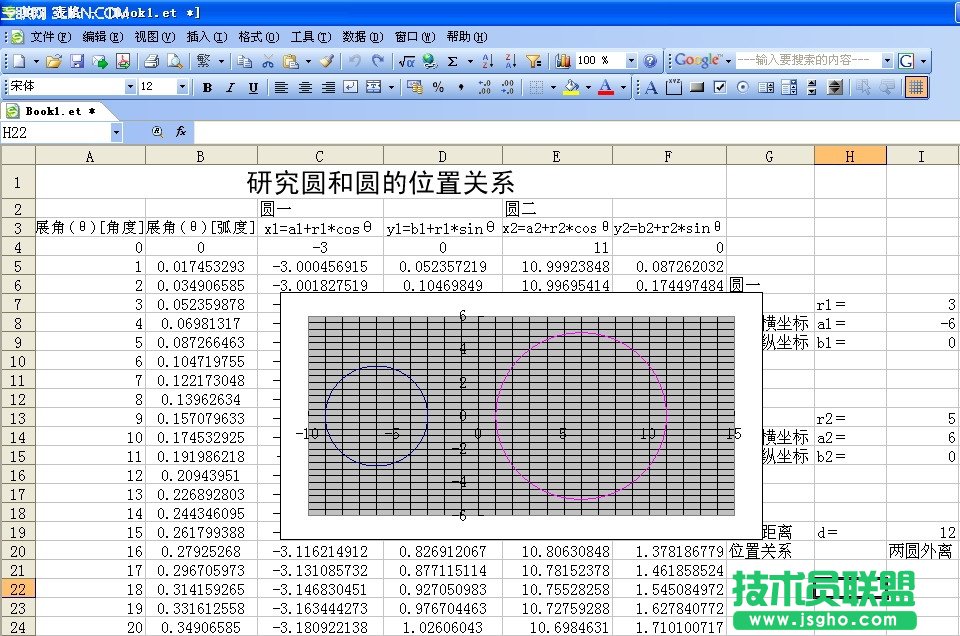Start a Google search from the toolbar

pos(907,60)
